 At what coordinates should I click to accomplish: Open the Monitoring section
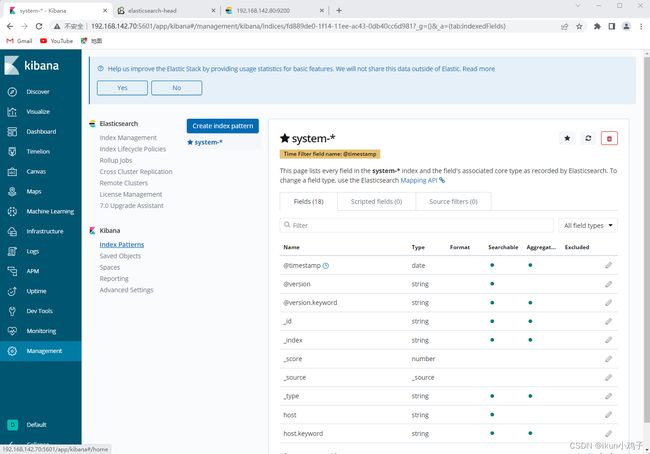click(41, 330)
